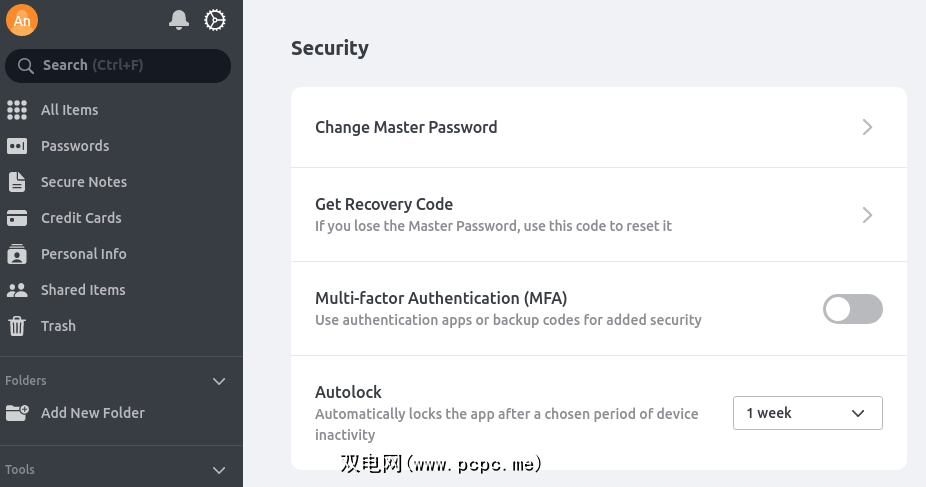Click the orange account avatar icon
This screenshot has height=487, width=926.
[22, 20]
